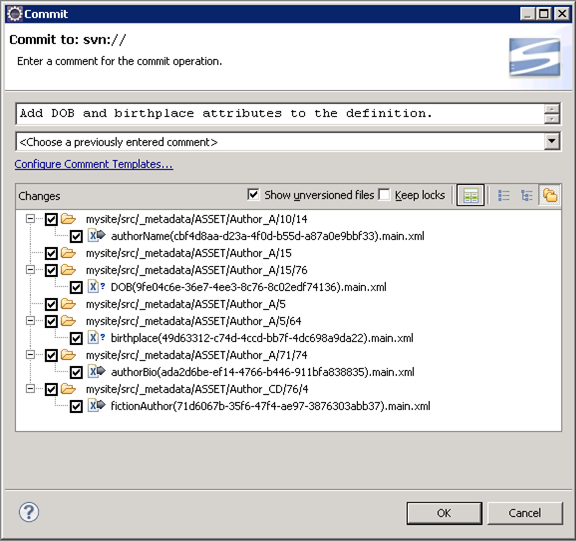Toggle Show unversioned files checkbox

coord(253,194)
